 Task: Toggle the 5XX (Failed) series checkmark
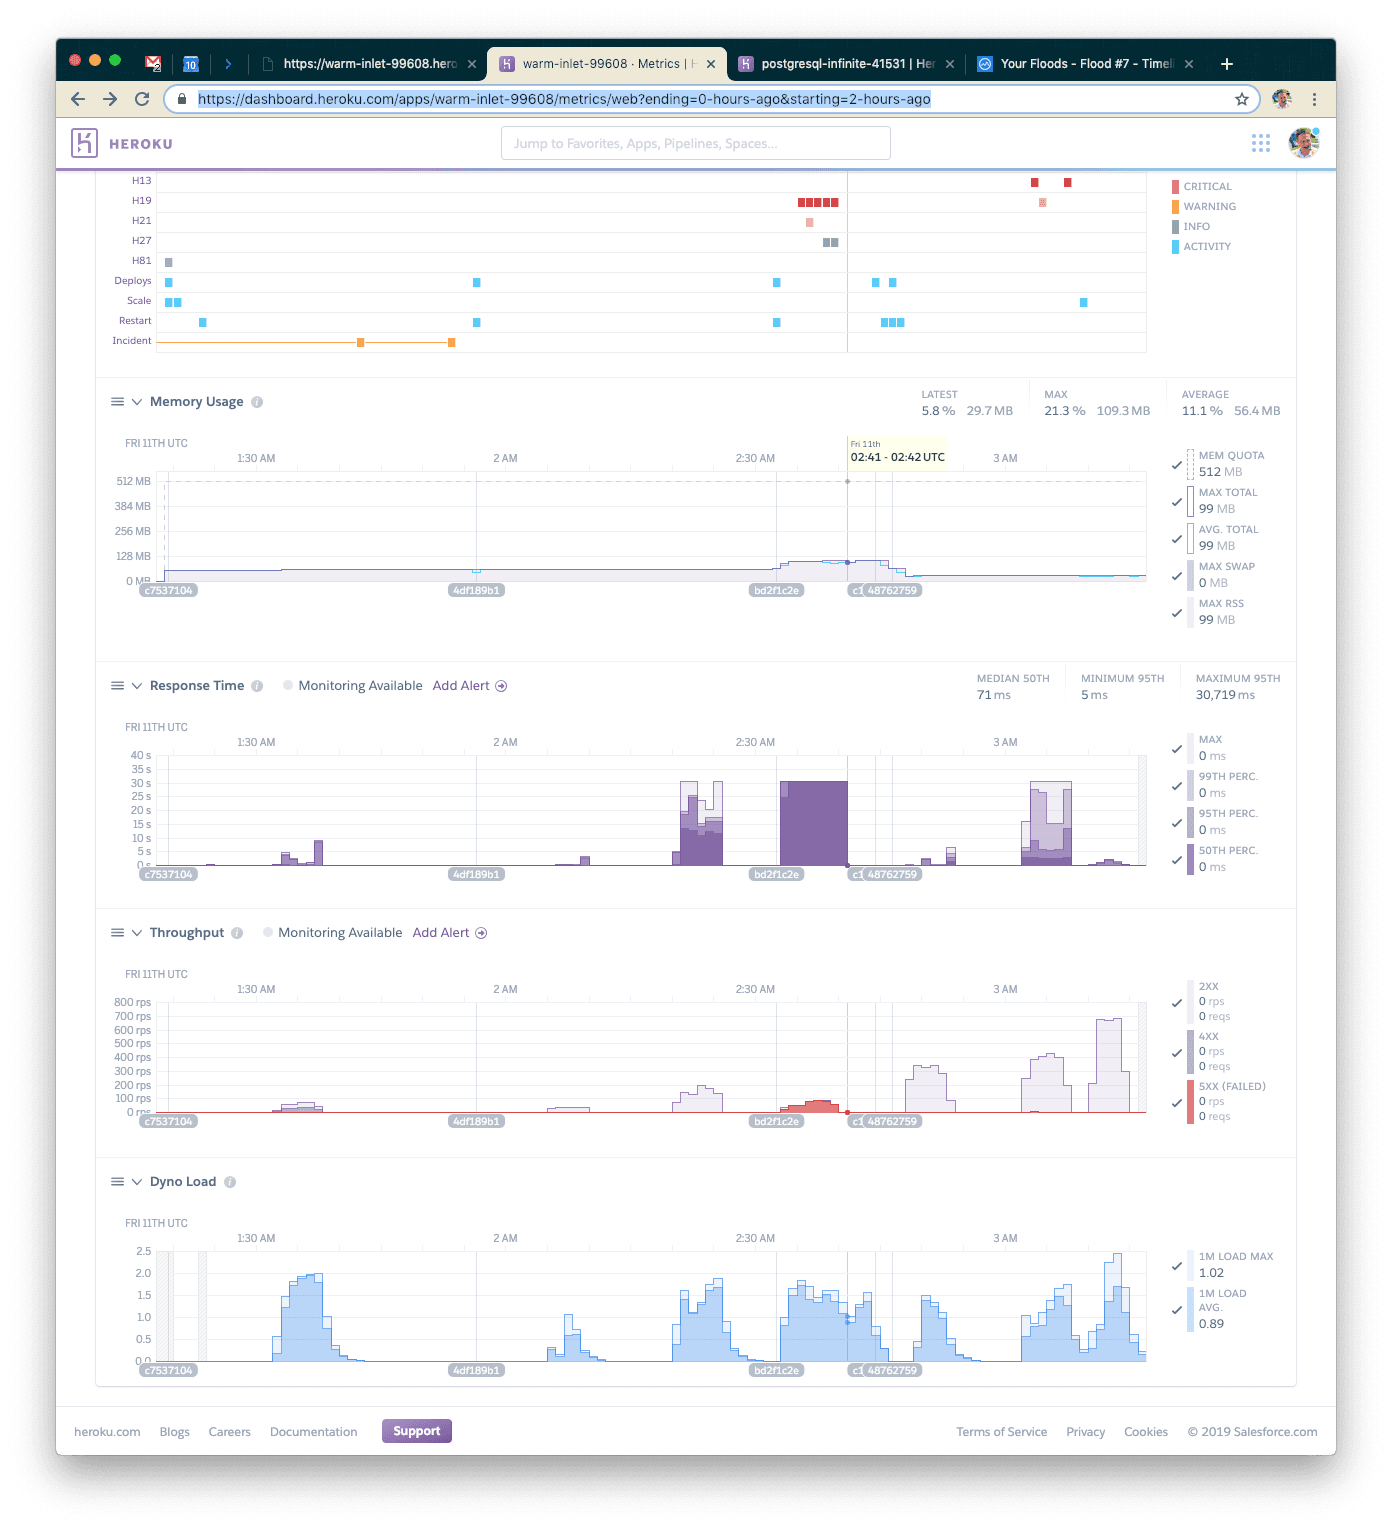point(1177,1103)
